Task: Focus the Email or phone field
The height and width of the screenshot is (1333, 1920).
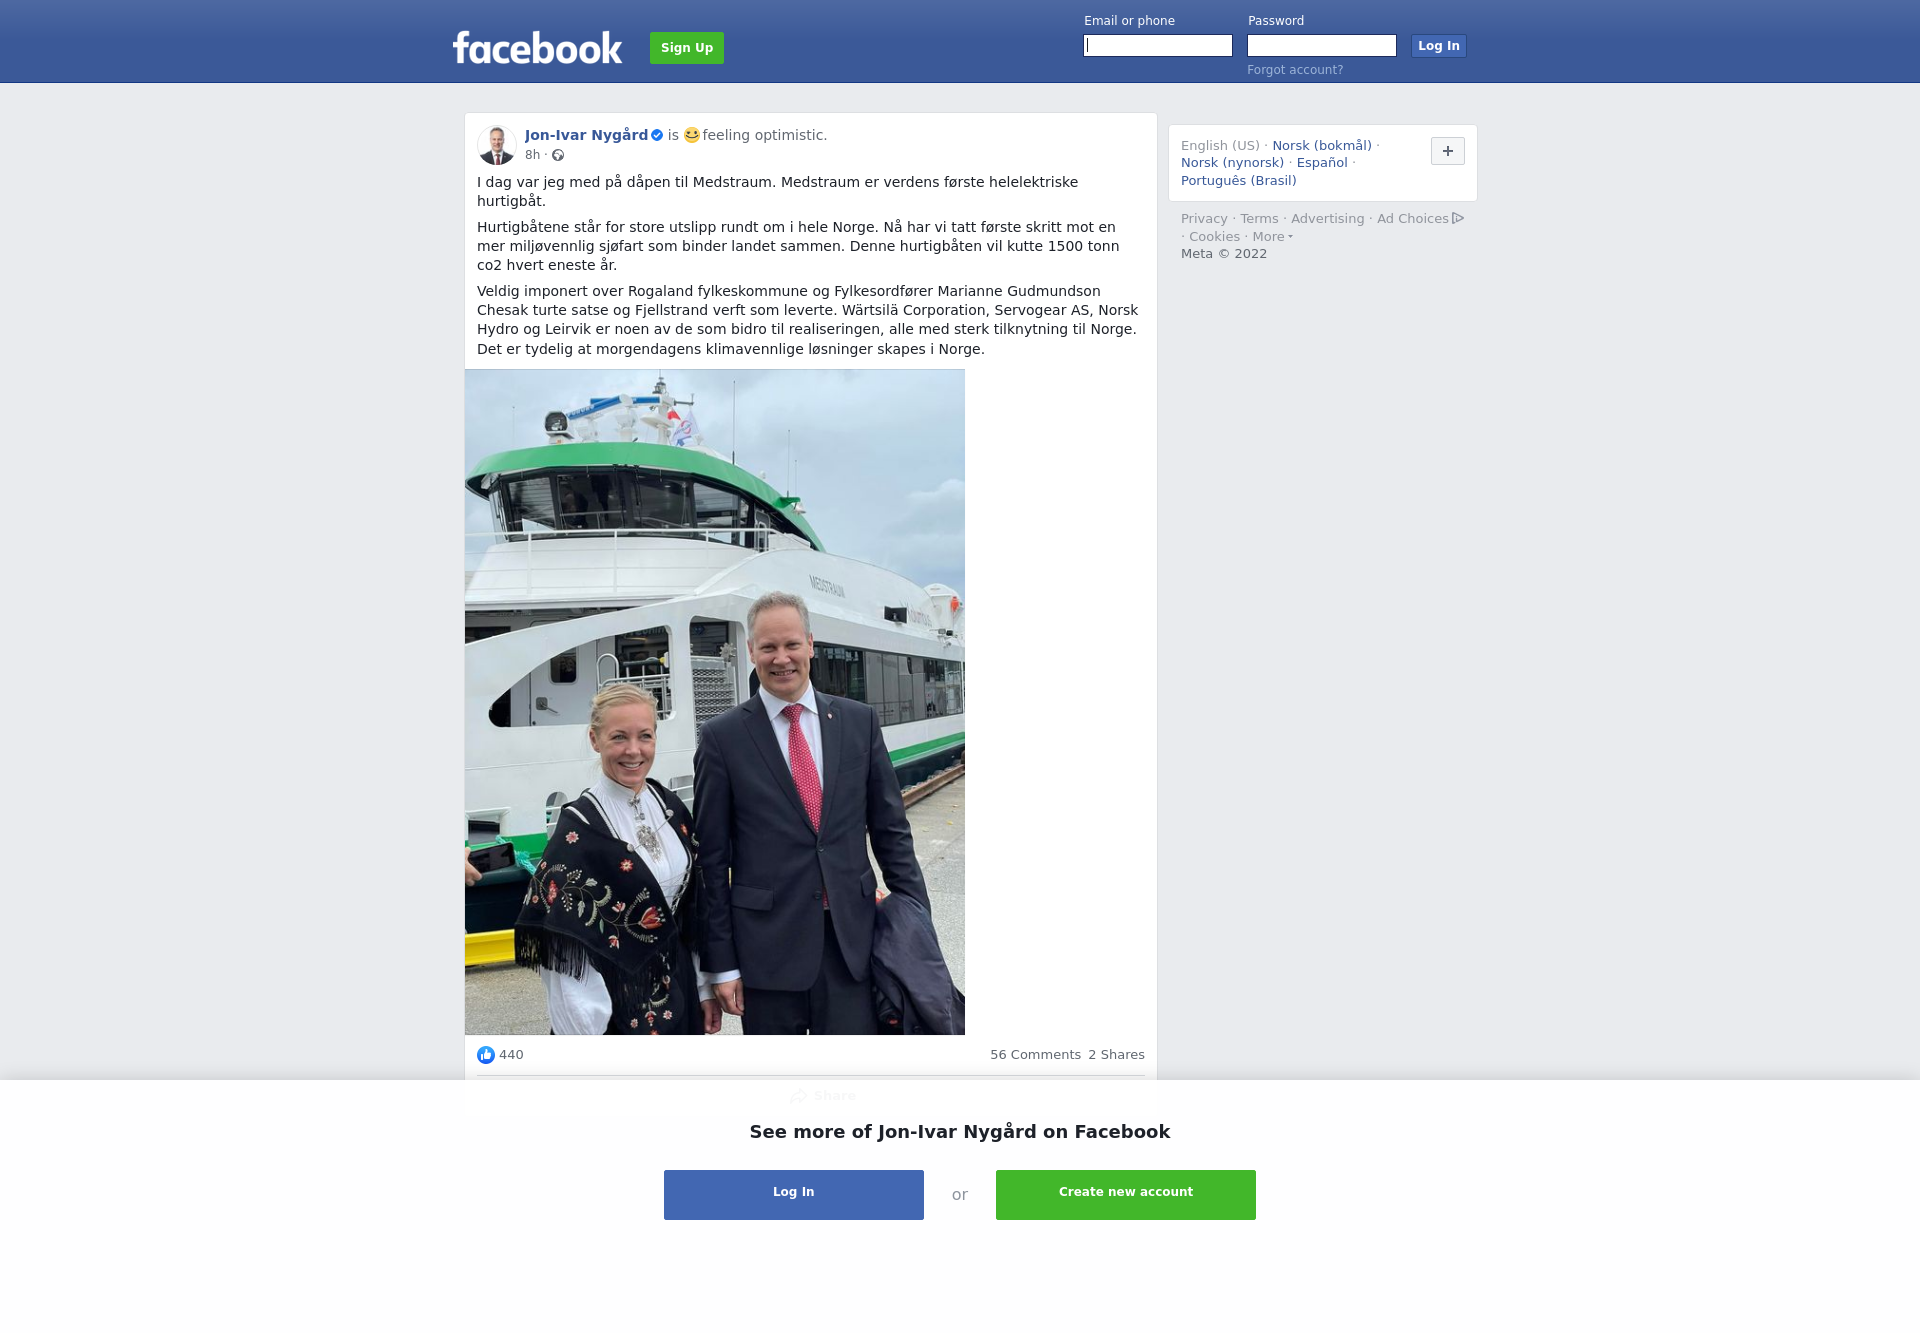Action: pyautogui.click(x=1158, y=46)
